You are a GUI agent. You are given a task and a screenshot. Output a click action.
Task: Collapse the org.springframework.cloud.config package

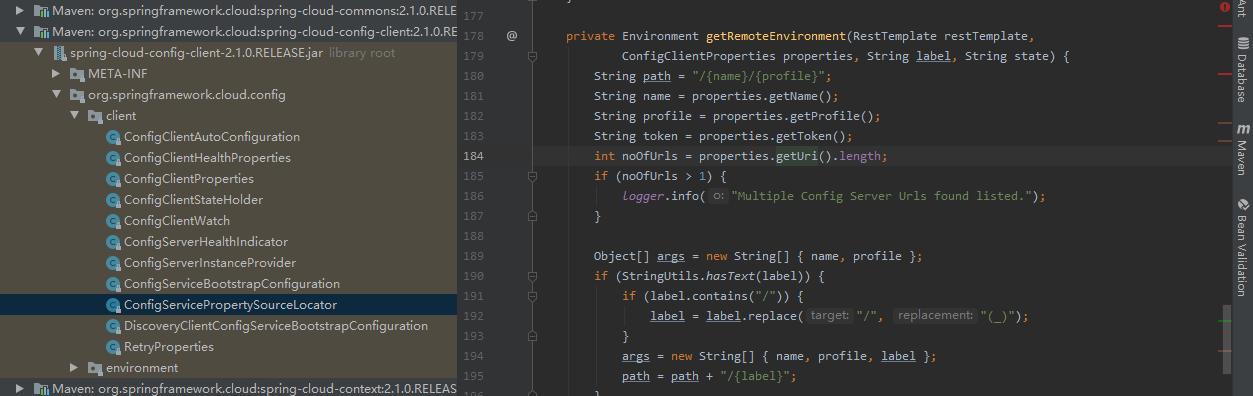57,95
